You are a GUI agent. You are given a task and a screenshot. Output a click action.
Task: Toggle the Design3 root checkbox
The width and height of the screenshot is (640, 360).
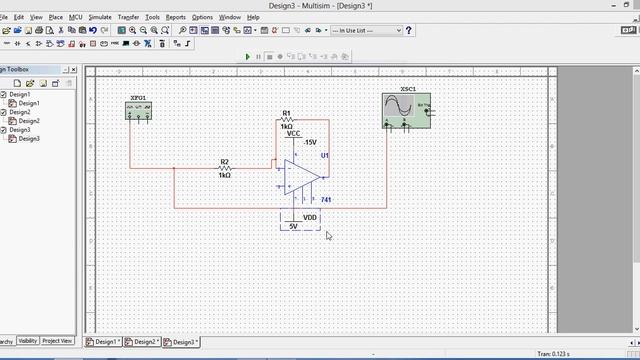click(x=3, y=130)
